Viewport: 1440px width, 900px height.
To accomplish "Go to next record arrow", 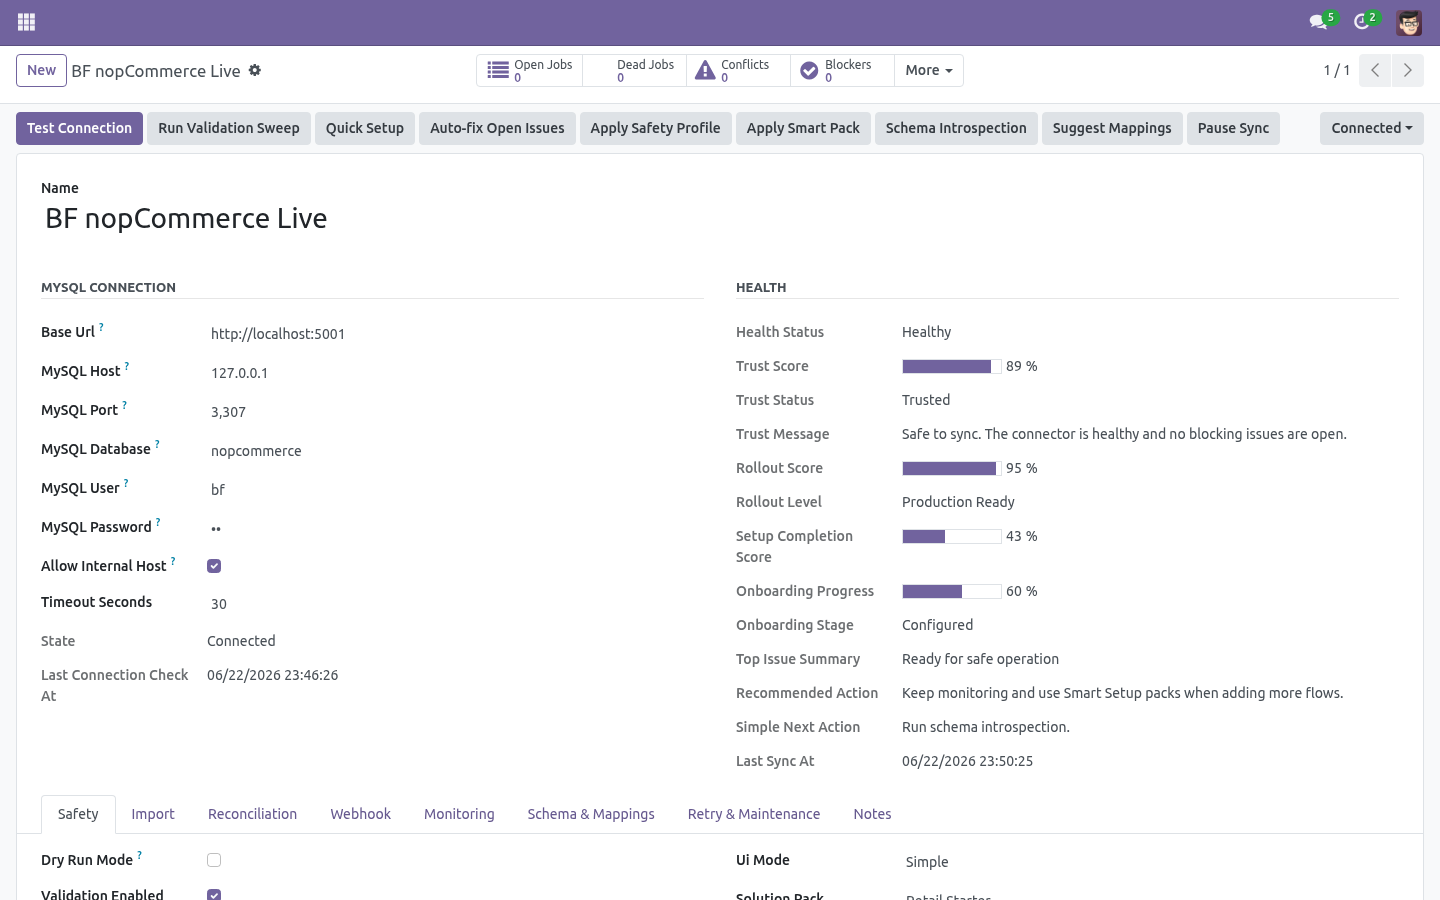I will pos(1407,70).
